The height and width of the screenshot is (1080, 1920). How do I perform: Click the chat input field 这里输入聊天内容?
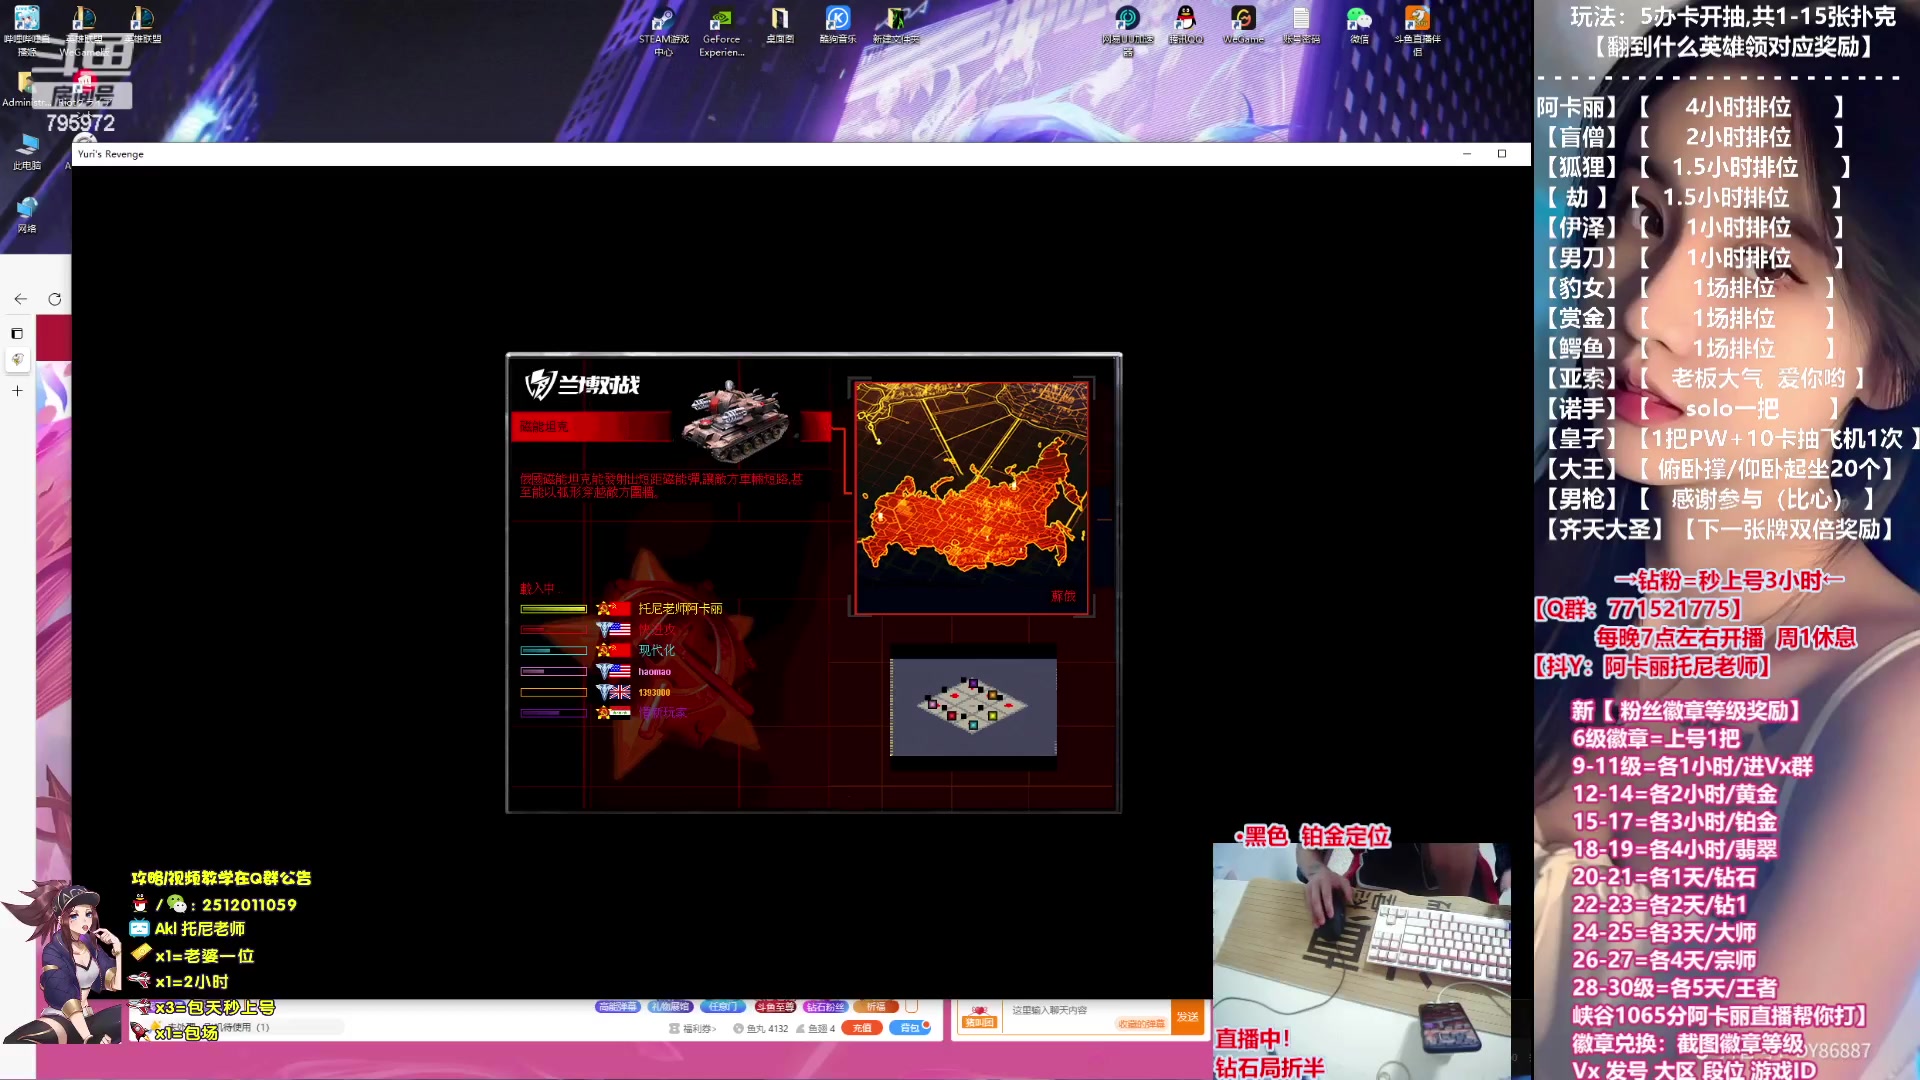click(1050, 1010)
